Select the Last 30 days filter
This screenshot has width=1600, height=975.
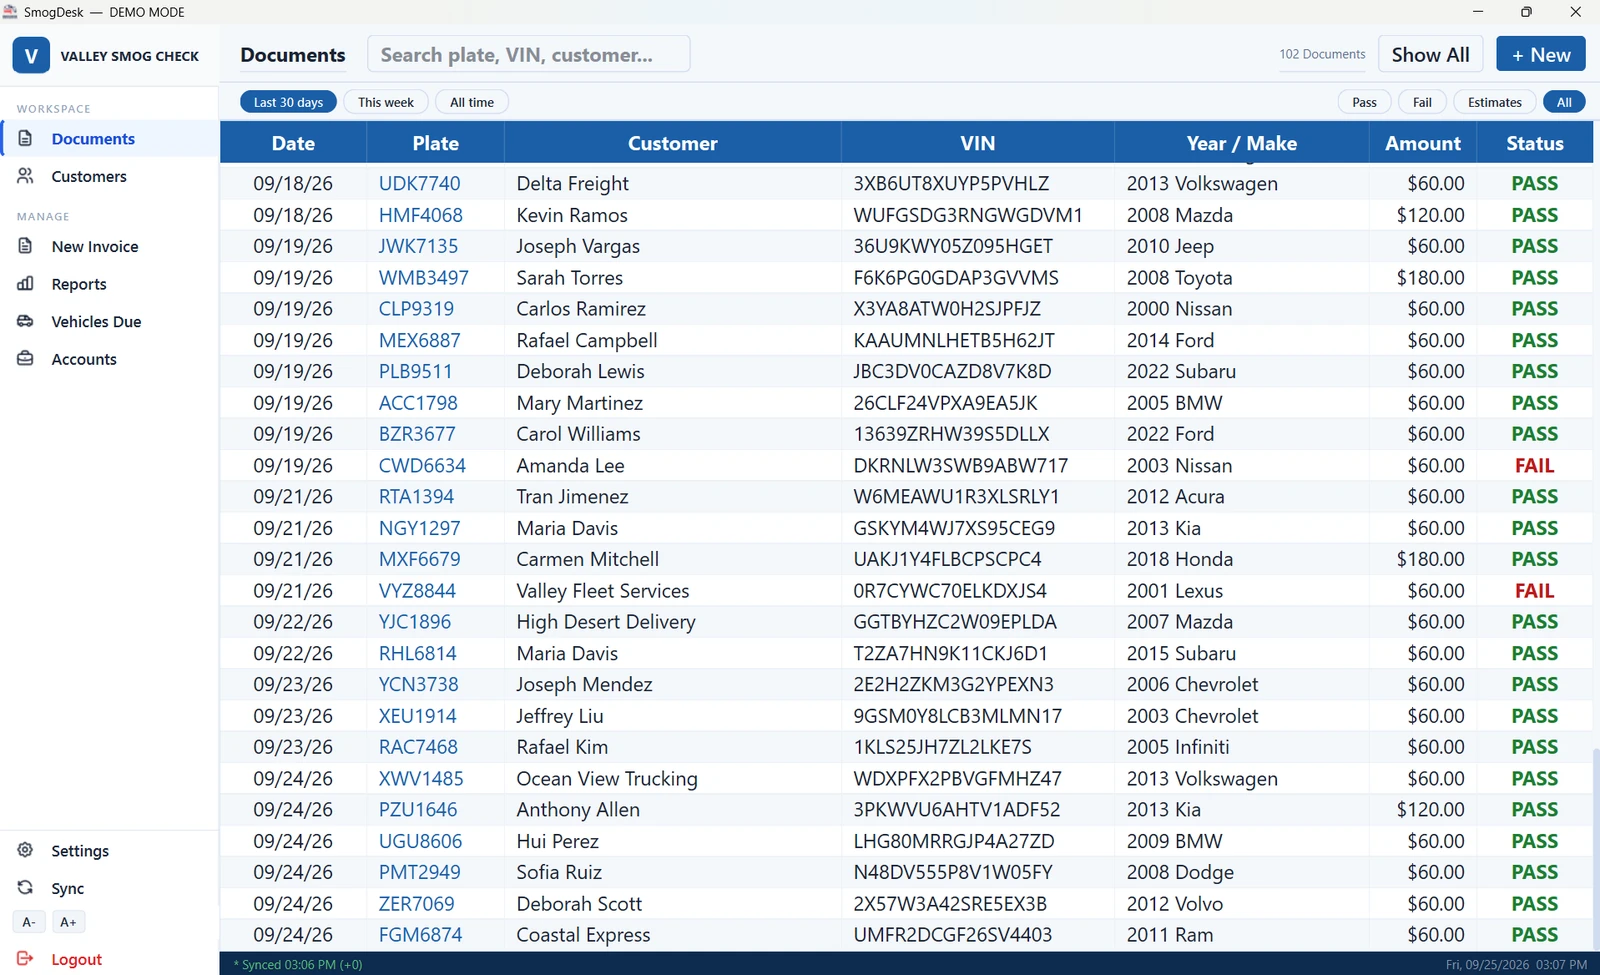[x=288, y=102]
